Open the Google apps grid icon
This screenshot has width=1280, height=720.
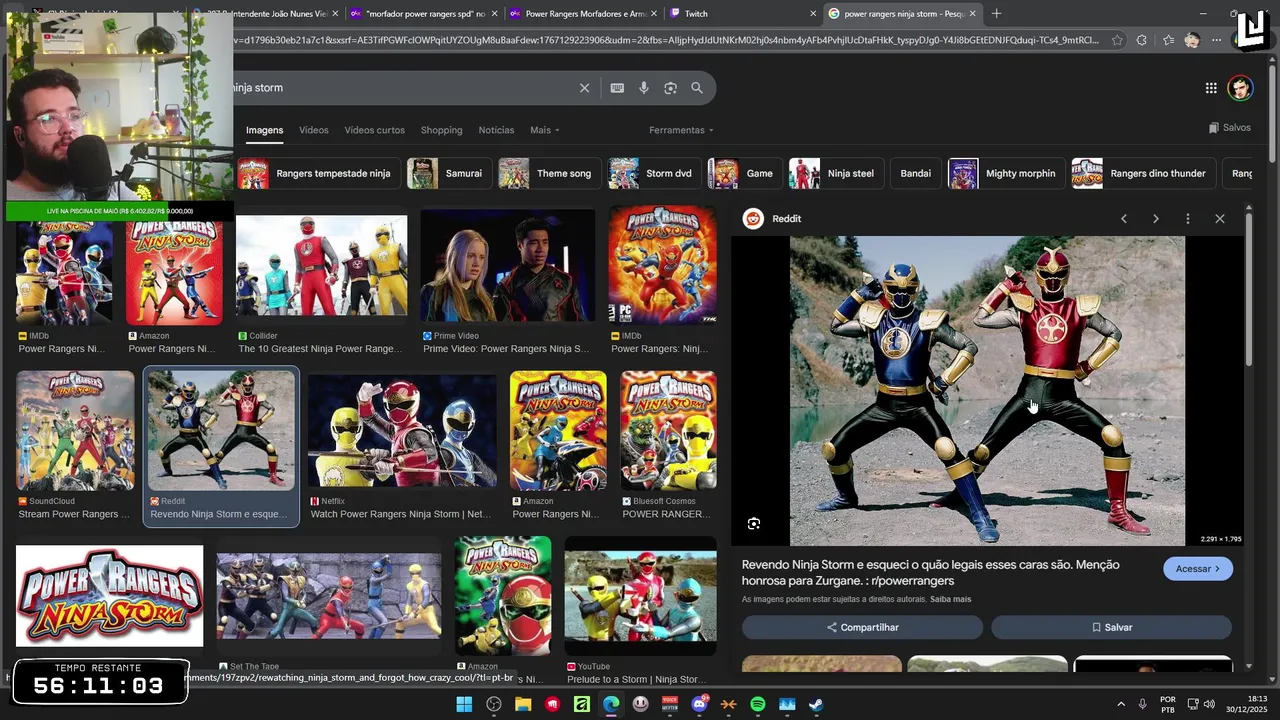point(1211,88)
